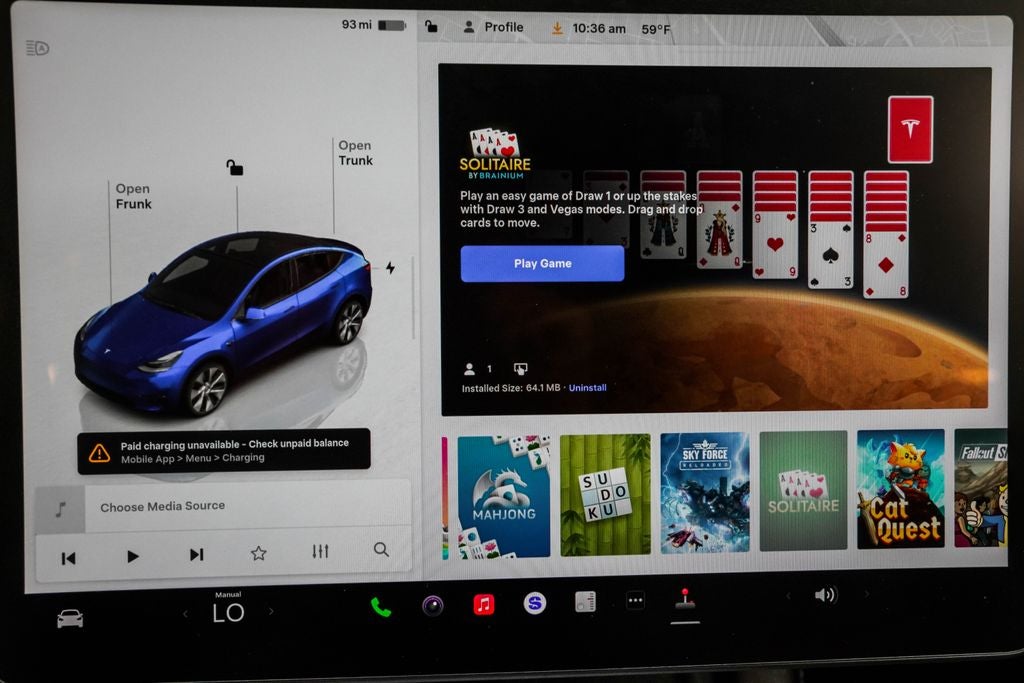The image size is (1024, 683).
Task: Open car controls menu
Action: (70, 618)
